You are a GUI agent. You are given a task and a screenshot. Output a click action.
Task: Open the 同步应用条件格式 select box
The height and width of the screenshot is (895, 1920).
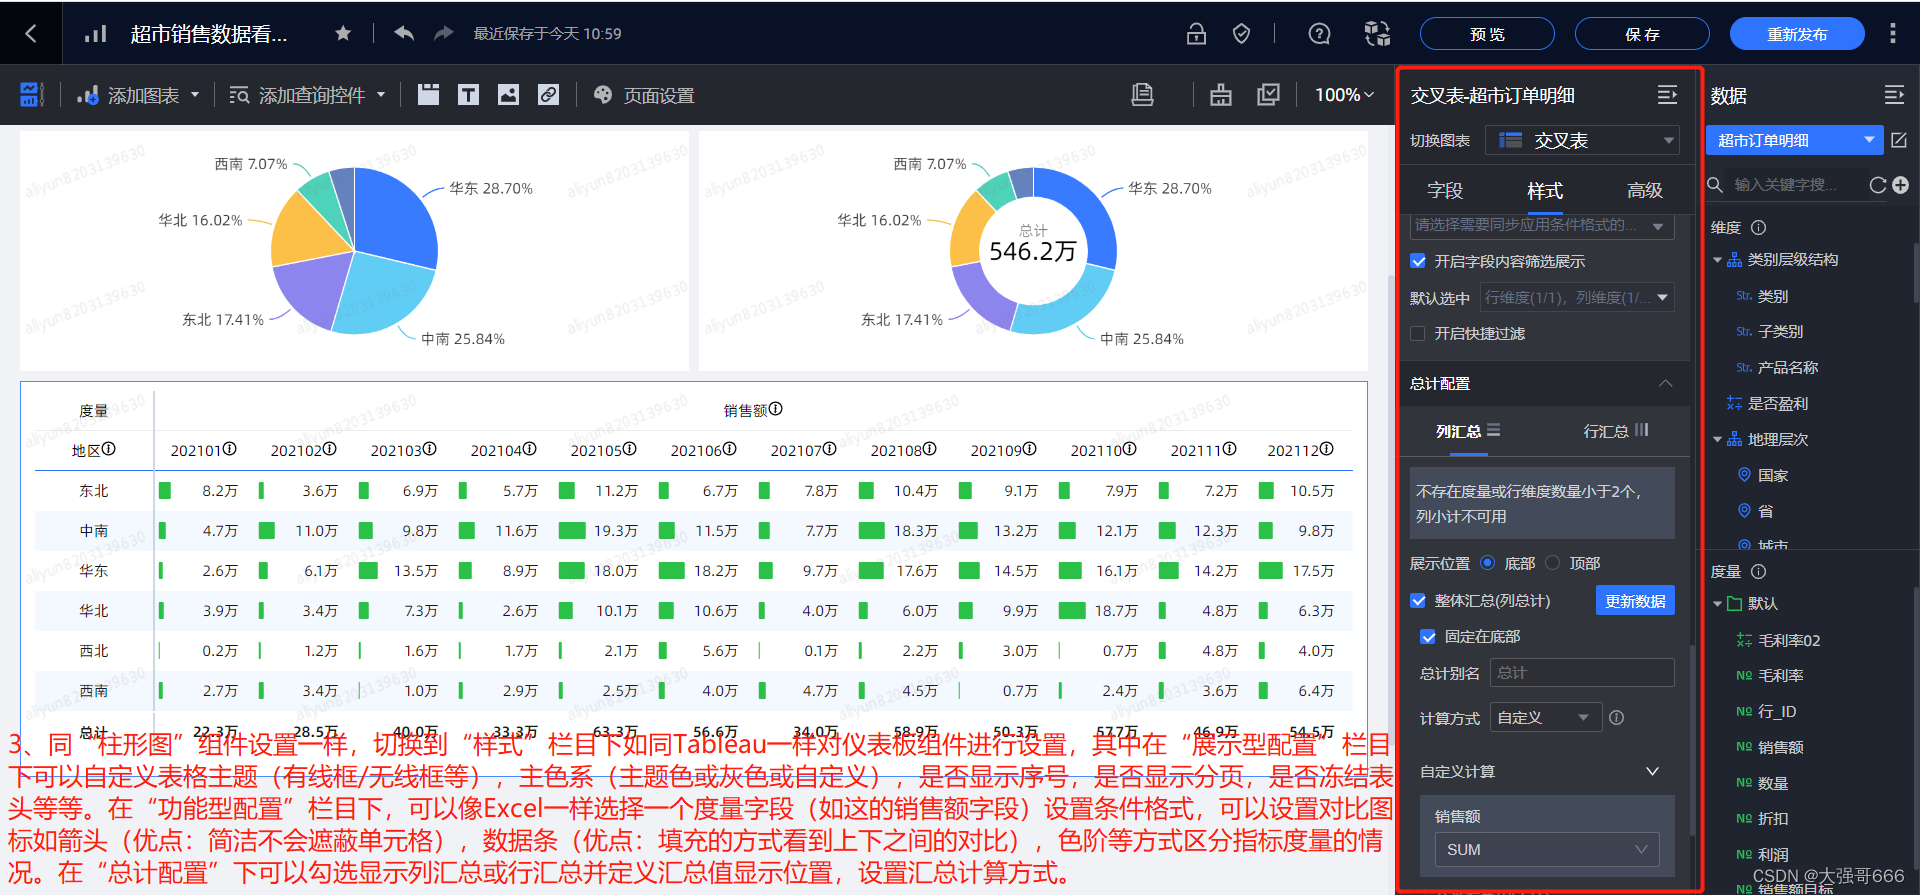(1542, 225)
